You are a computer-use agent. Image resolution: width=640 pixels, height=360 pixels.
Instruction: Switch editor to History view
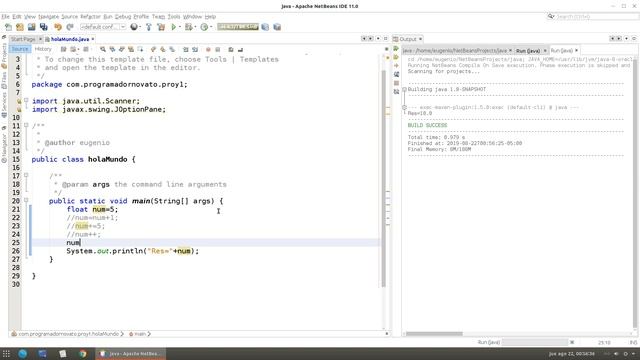point(43,49)
